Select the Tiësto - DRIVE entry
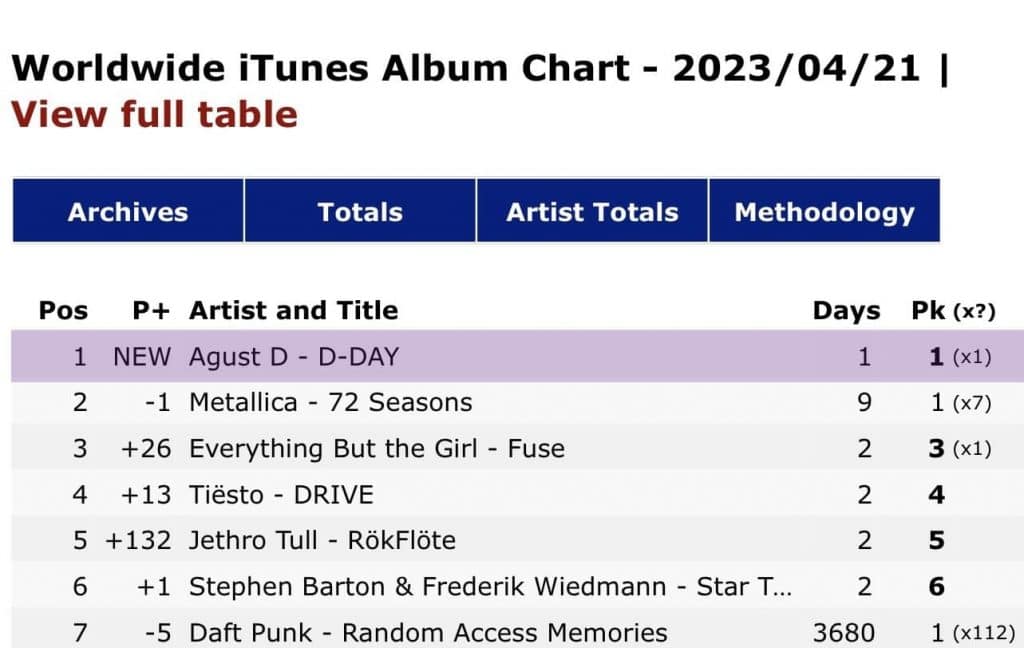This screenshot has height=648, width=1024. pyautogui.click(x=281, y=495)
